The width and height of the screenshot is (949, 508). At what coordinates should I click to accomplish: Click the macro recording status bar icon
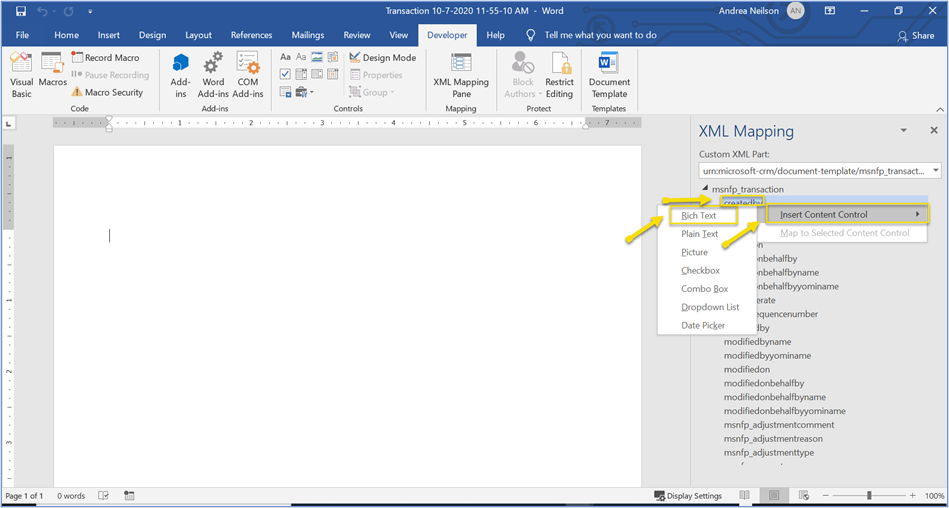(x=128, y=496)
